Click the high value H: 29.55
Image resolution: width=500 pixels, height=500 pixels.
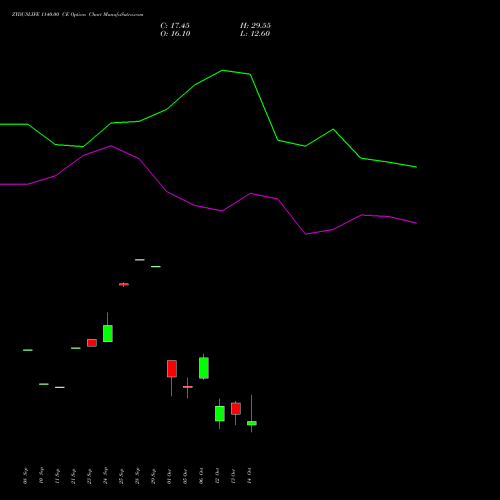pos(255,26)
